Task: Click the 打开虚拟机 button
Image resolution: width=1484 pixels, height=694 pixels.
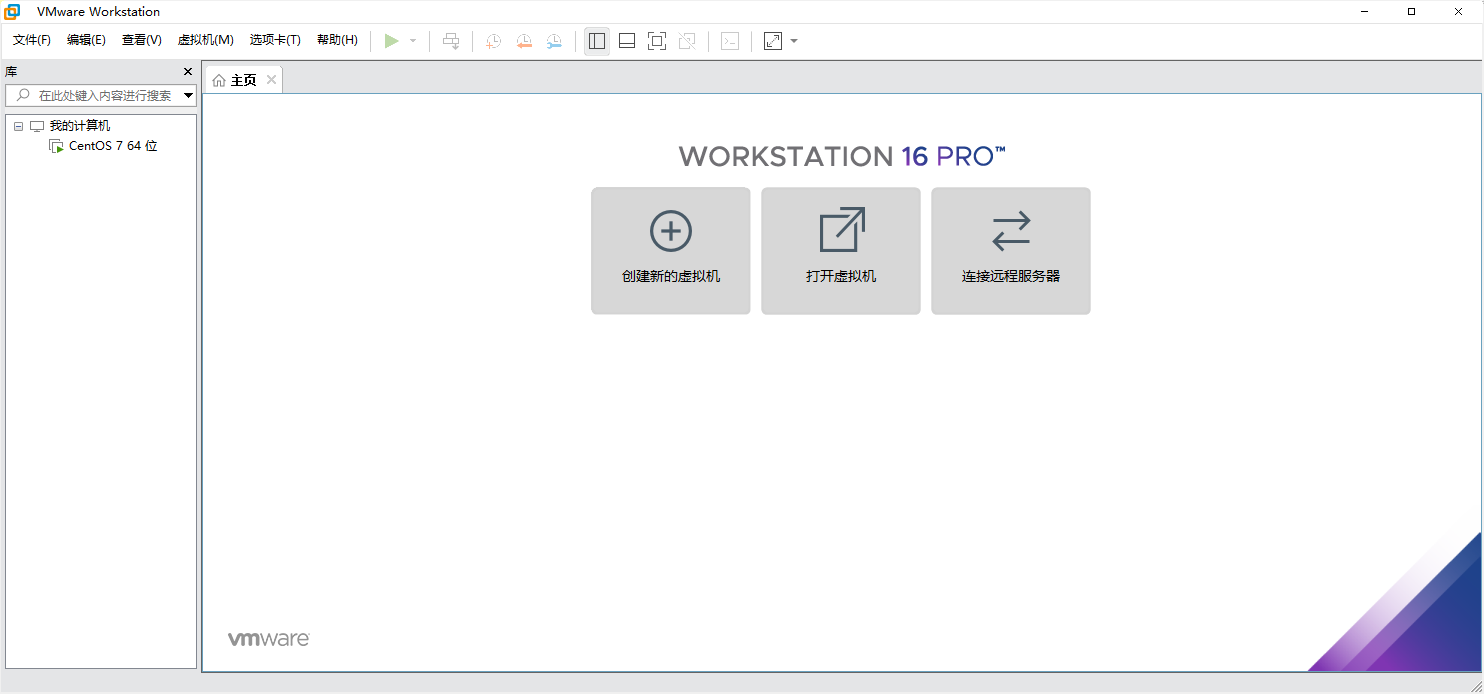Action: tap(841, 251)
